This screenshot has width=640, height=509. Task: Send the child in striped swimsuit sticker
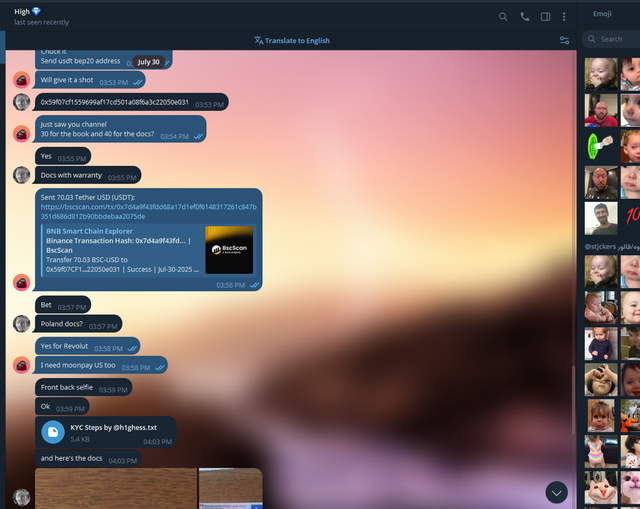601,451
